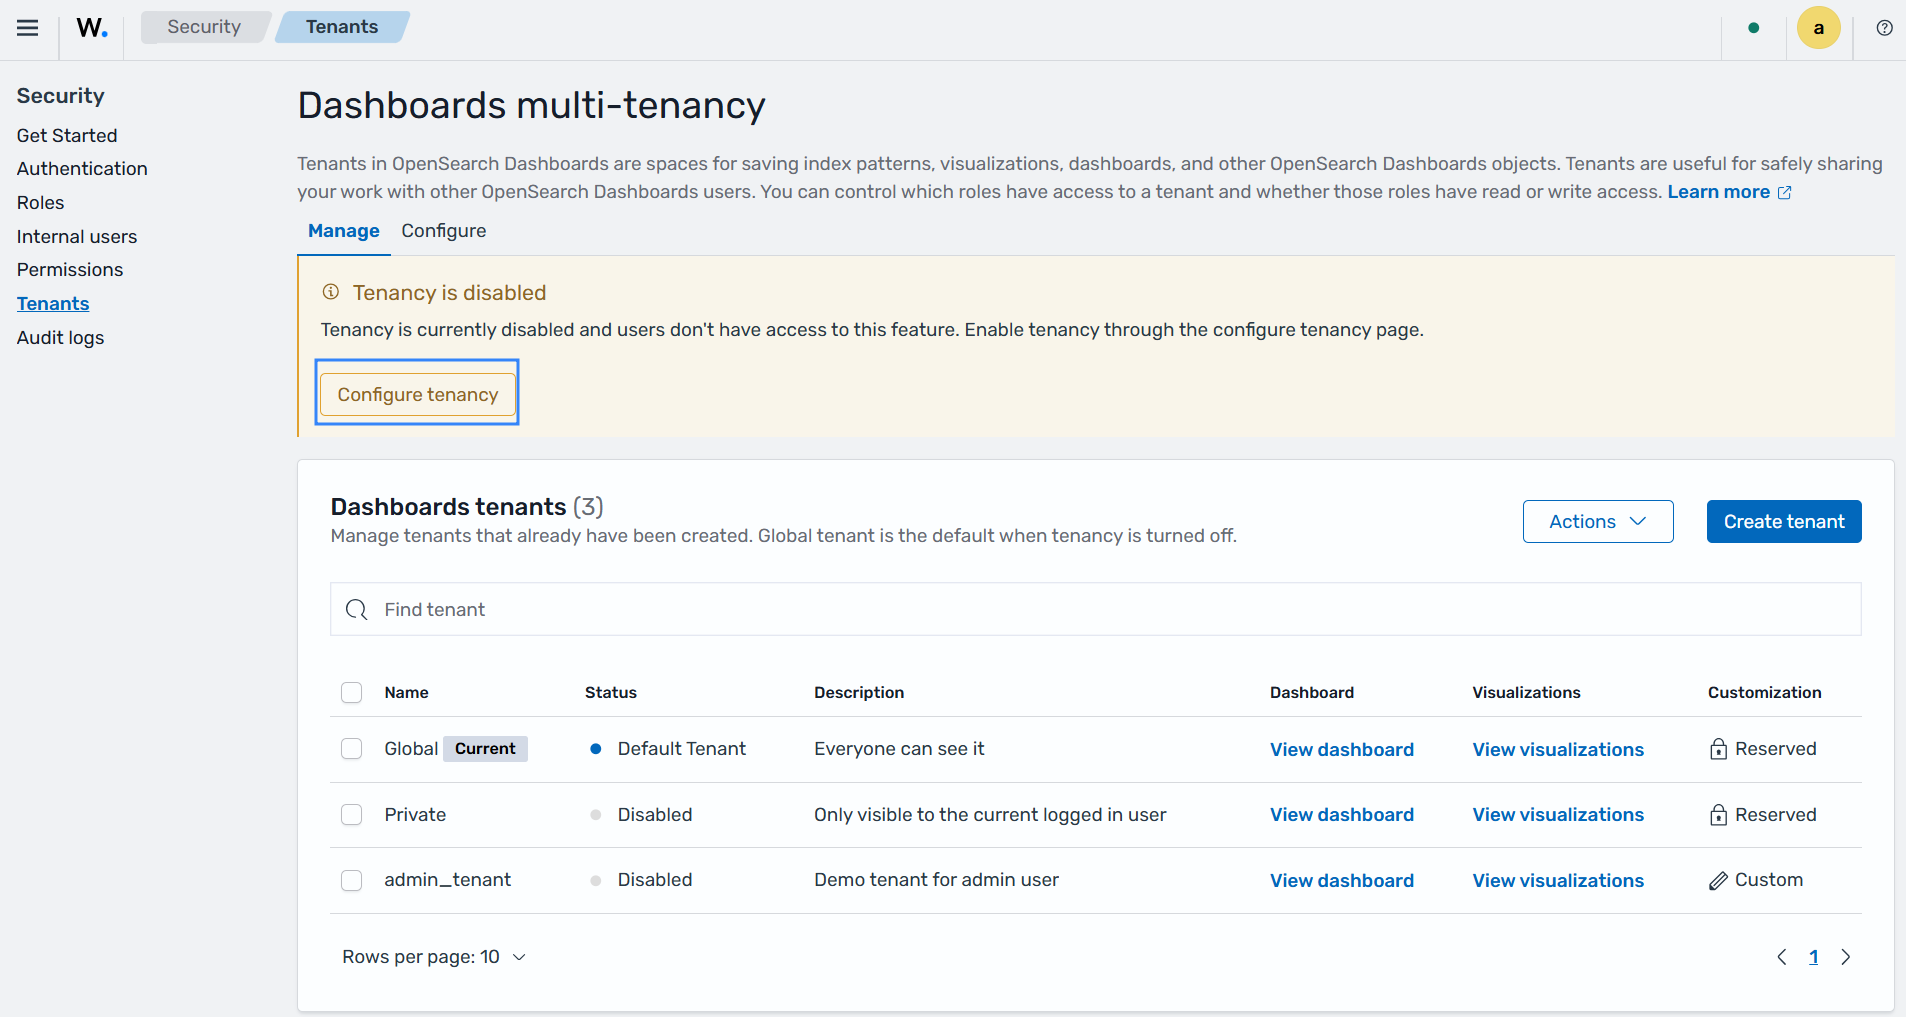Click the Current badge on Global
Viewport: 1906px width, 1017px height.
tap(485, 749)
